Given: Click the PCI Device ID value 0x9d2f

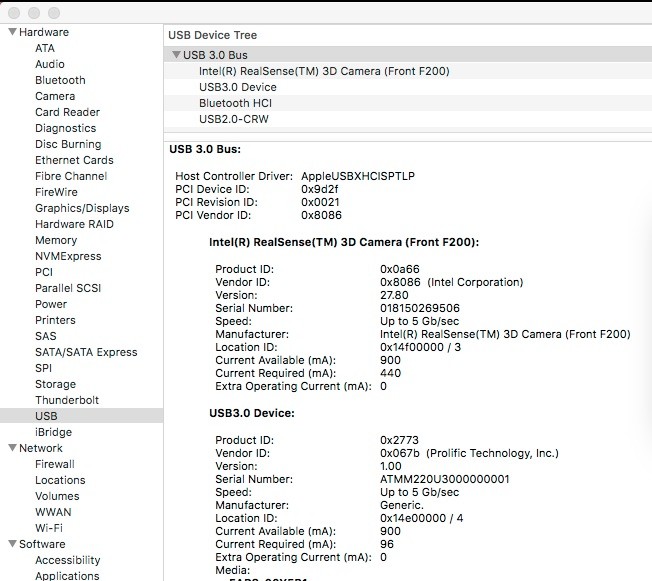Looking at the screenshot, I should (x=320, y=189).
